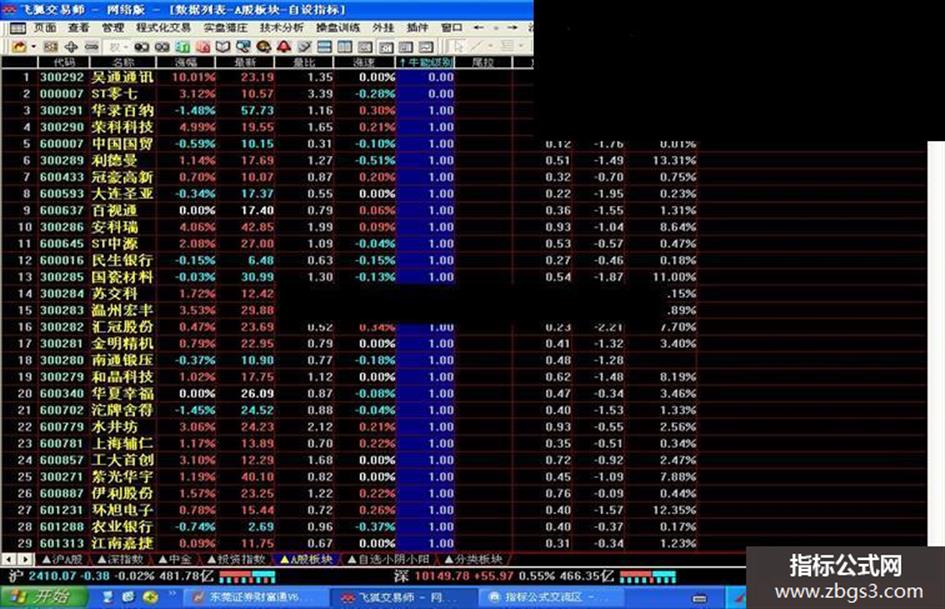
Task: Sort by the 量比 column header
Action: click(304, 62)
